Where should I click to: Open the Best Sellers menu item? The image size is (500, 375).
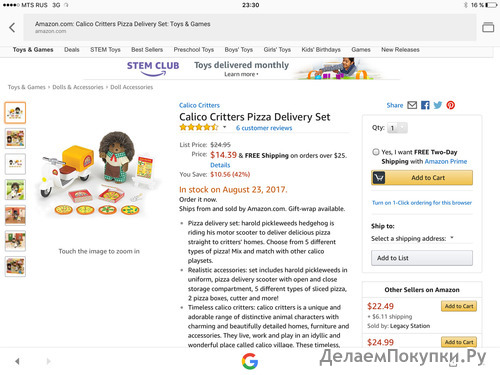[147, 50]
